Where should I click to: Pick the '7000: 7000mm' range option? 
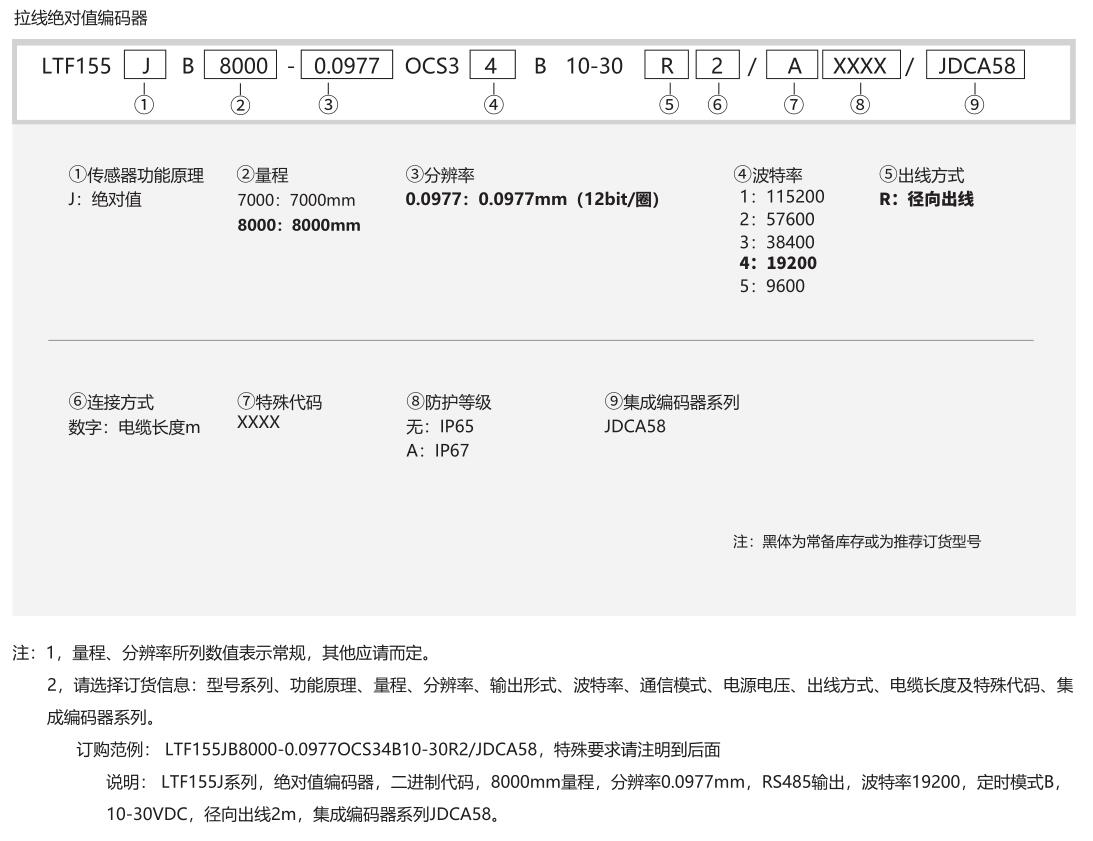click(x=296, y=201)
